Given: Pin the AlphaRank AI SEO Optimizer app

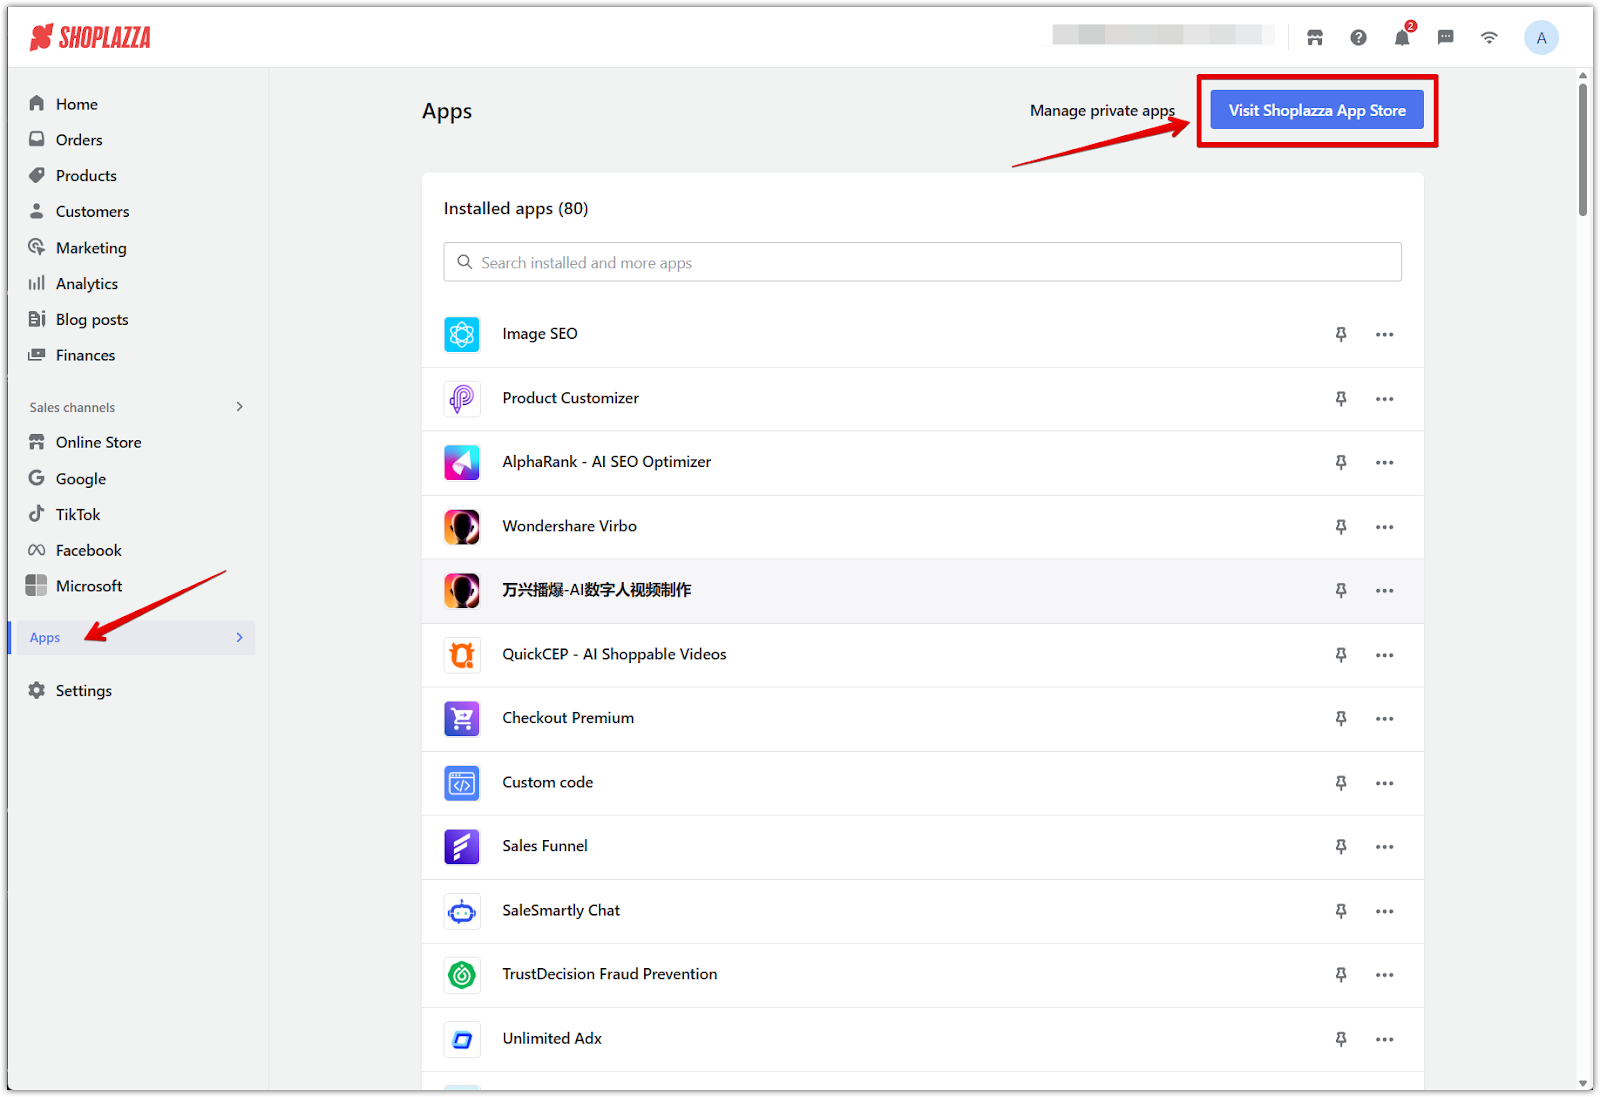Looking at the screenshot, I should (1341, 462).
